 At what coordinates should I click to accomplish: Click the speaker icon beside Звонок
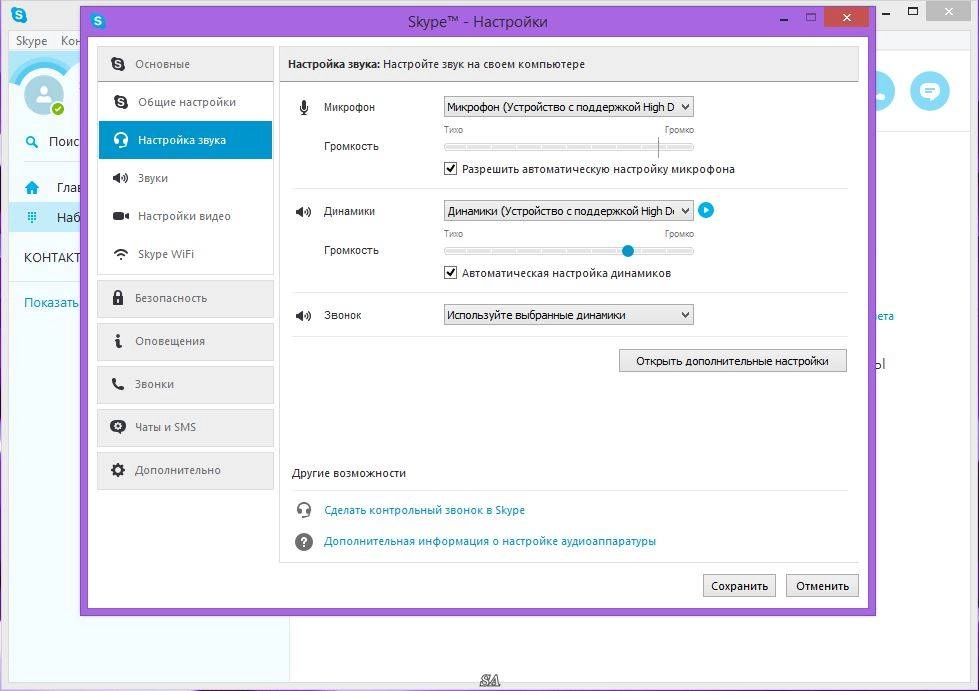pos(303,316)
